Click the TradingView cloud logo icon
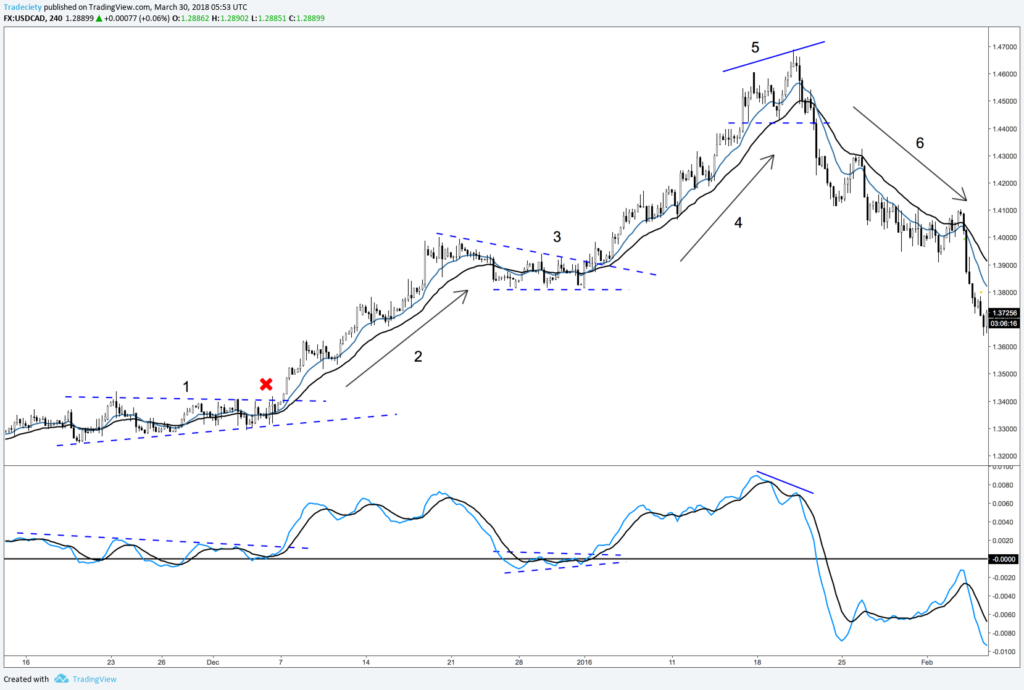 (61, 678)
